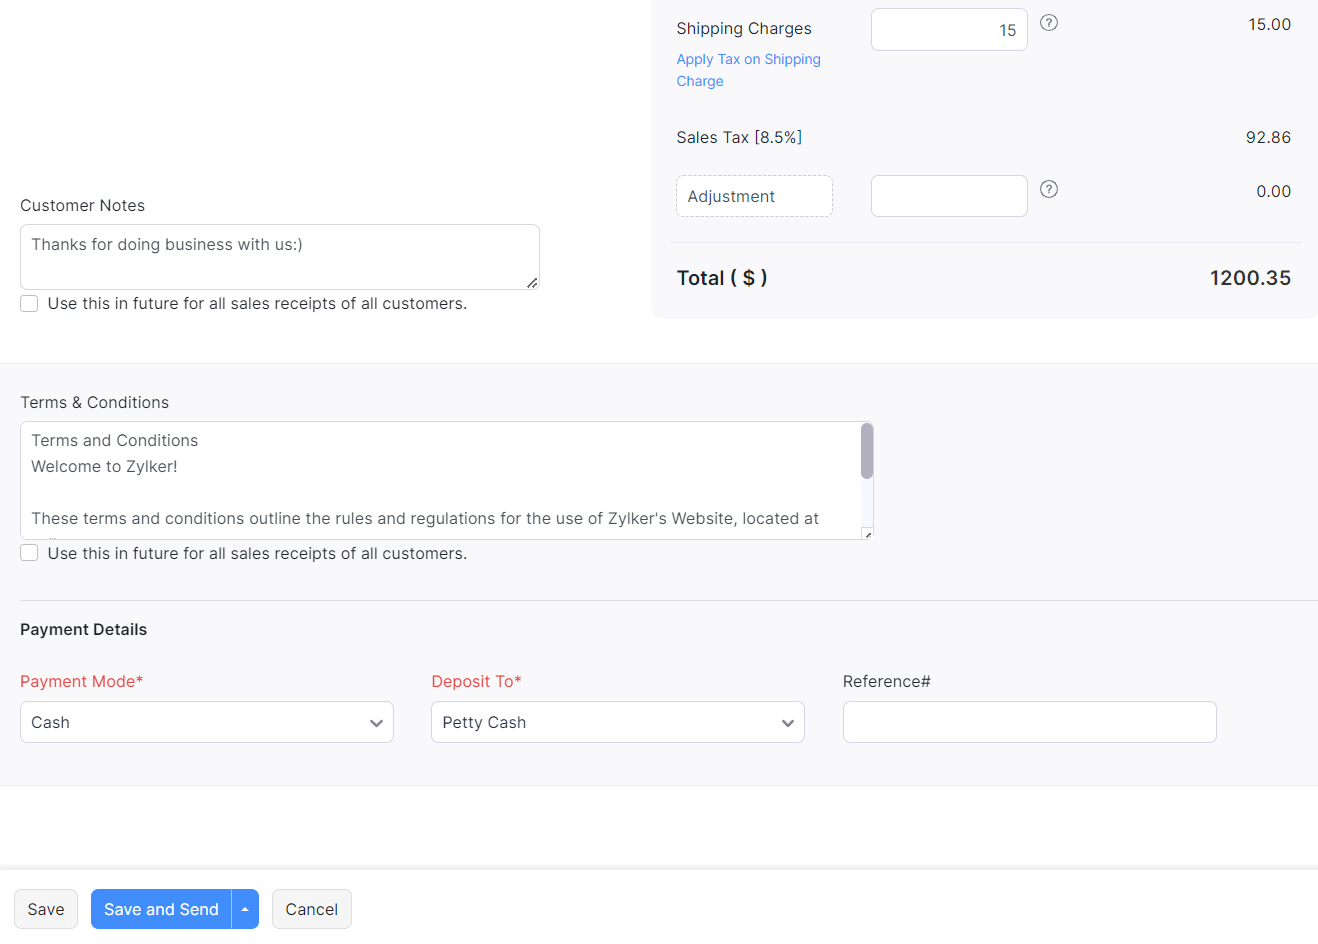Click the Adjustment label text box
The width and height of the screenshot is (1318, 944).
click(754, 196)
